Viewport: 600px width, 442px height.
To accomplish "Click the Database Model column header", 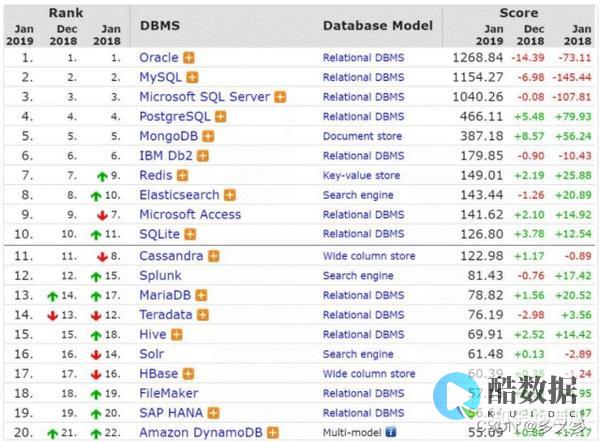I will pos(378,26).
